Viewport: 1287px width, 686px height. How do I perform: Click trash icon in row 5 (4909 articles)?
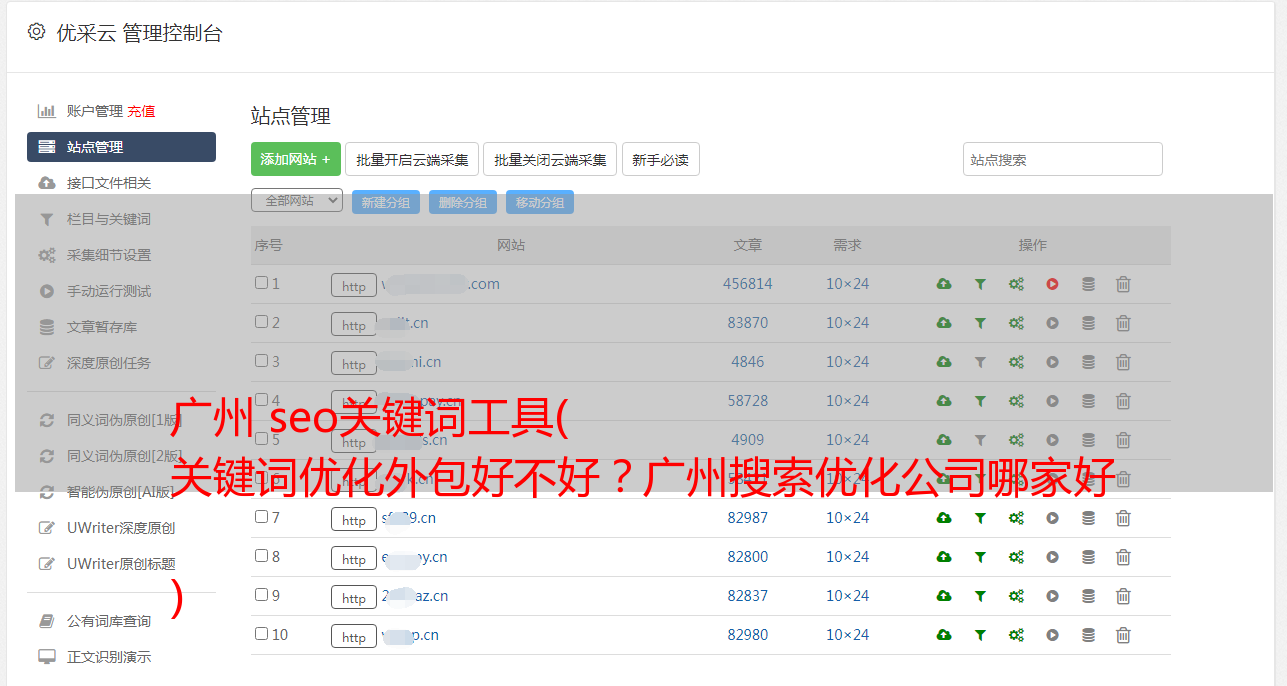click(1123, 440)
